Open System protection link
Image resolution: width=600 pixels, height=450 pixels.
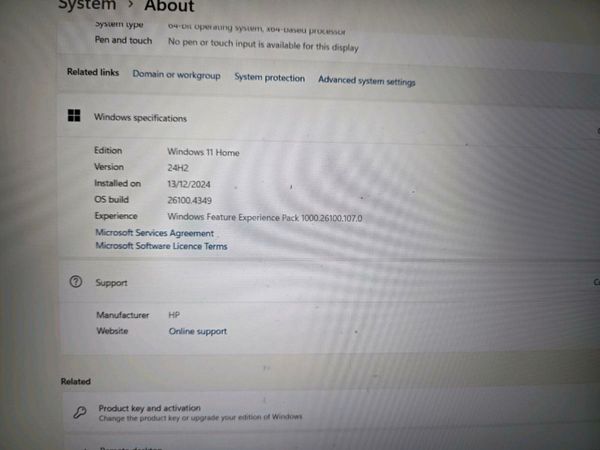tap(270, 78)
